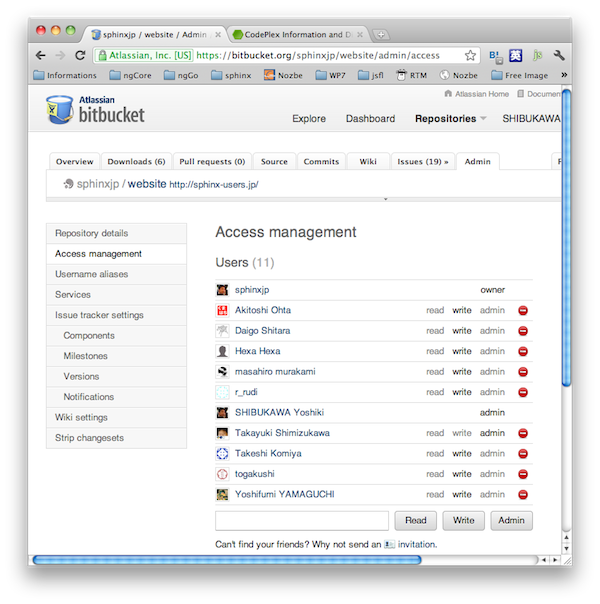Click the browser address bar URL

(x=318, y=55)
